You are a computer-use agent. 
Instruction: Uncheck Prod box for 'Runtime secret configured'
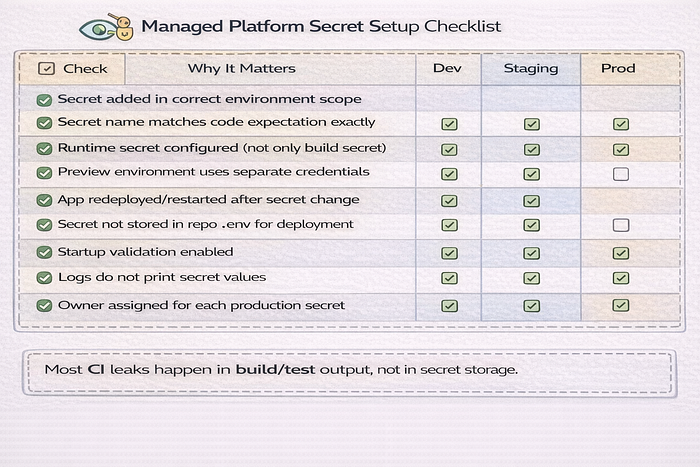click(x=621, y=149)
